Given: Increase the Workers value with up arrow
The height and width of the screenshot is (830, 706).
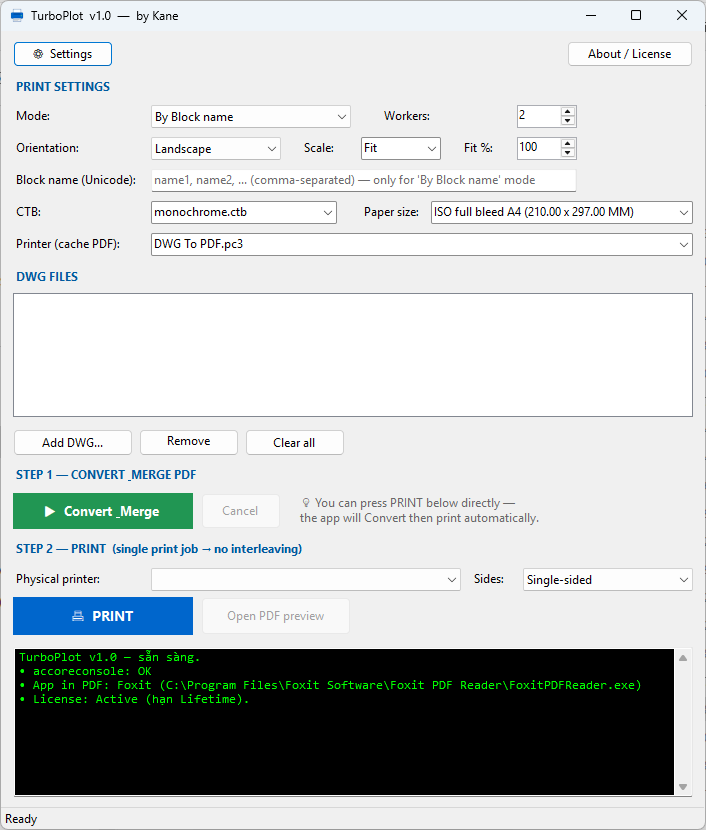Looking at the screenshot, I should (x=568, y=112).
